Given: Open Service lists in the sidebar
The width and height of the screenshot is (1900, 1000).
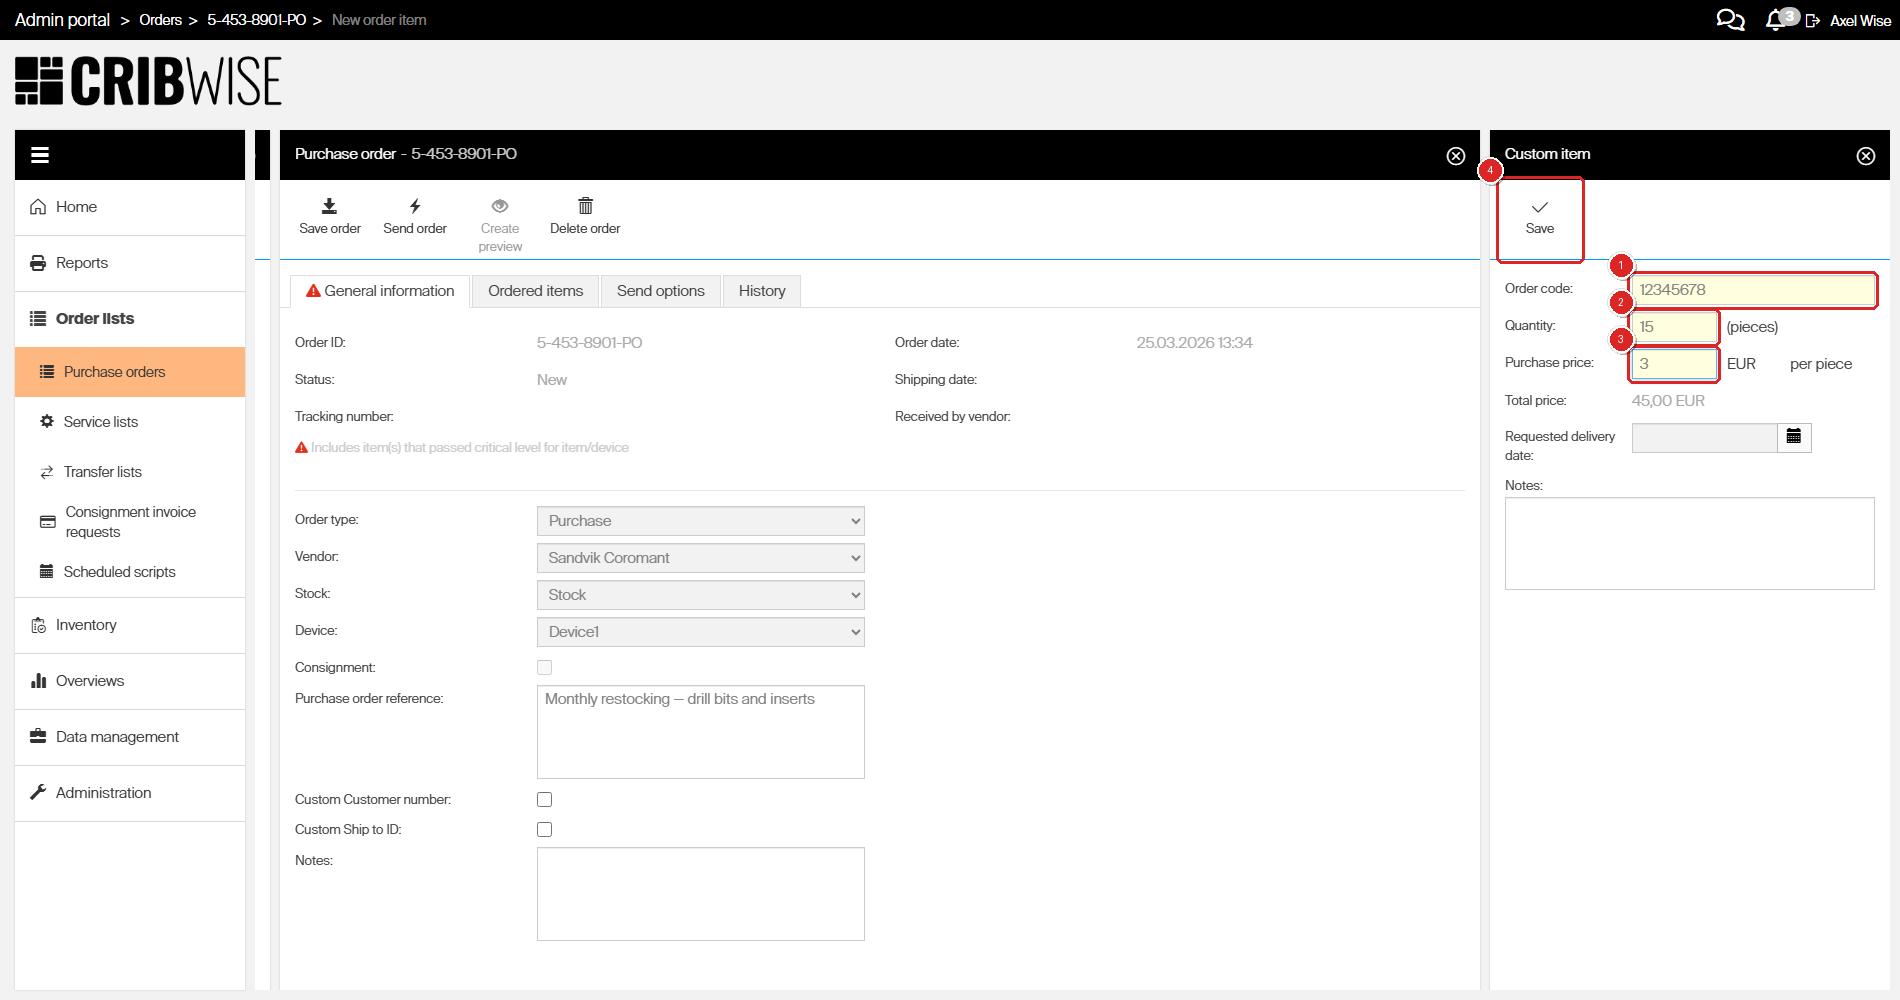Looking at the screenshot, I should [x=101, y=422].
